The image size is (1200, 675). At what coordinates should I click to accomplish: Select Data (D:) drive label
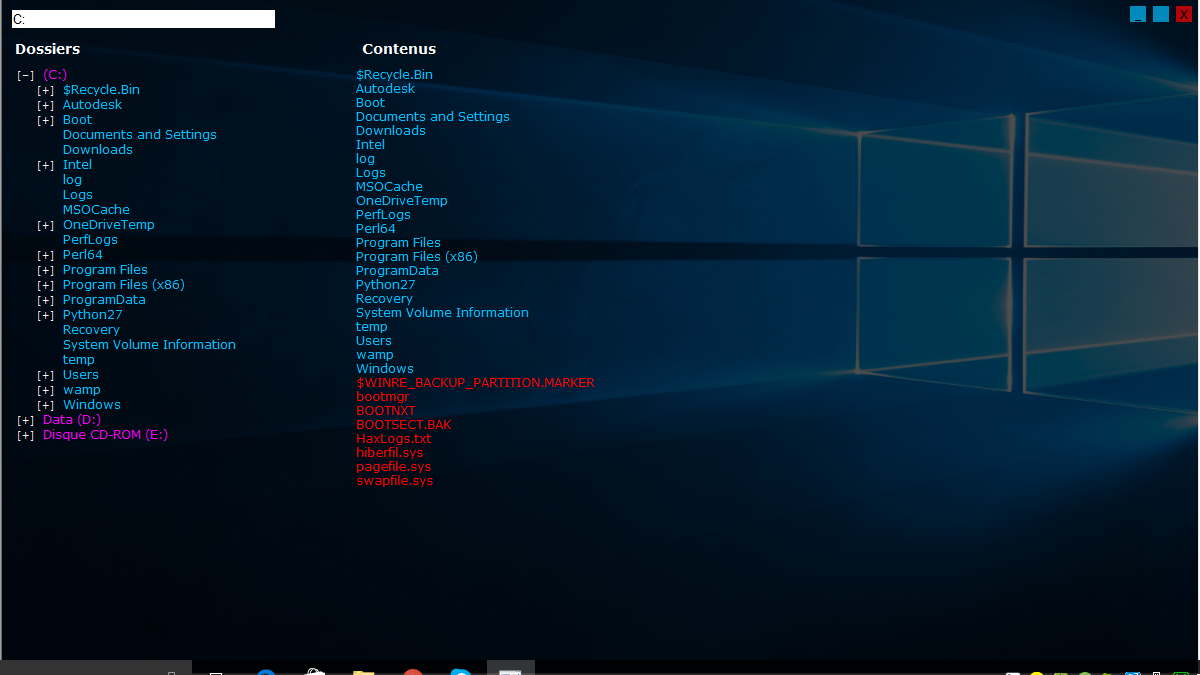72,420
